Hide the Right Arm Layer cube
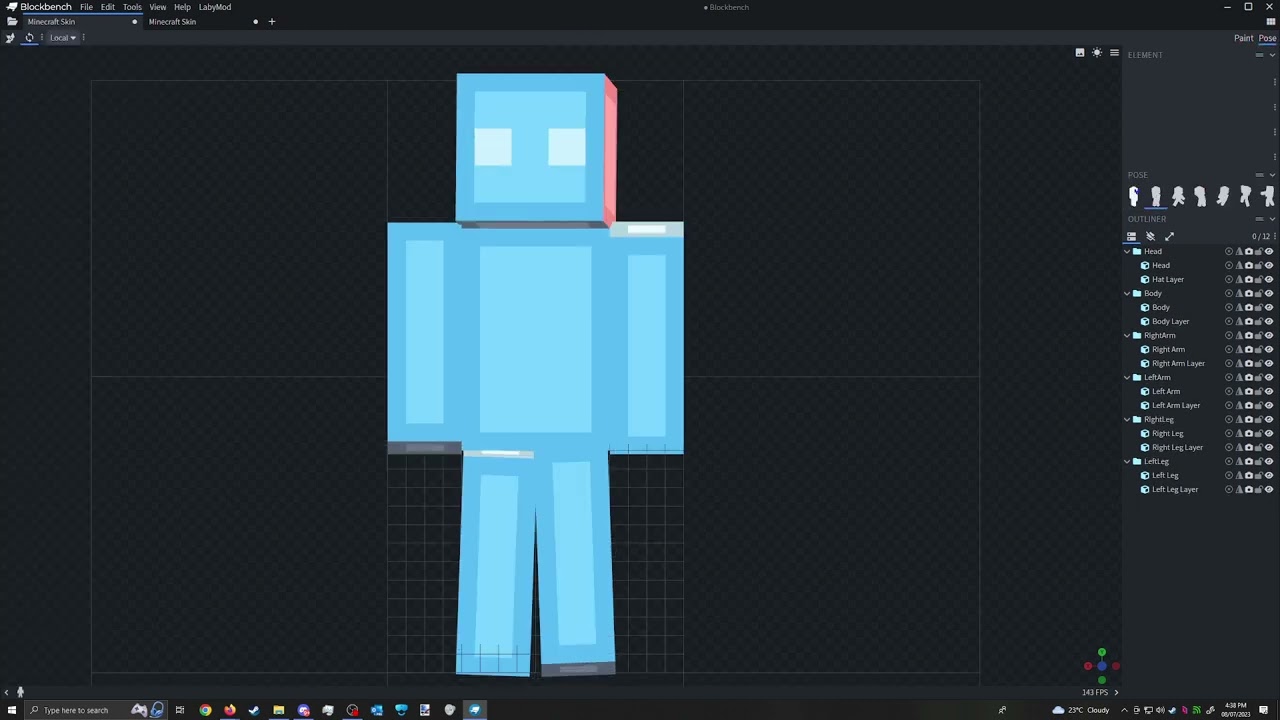 (1269, 364)
